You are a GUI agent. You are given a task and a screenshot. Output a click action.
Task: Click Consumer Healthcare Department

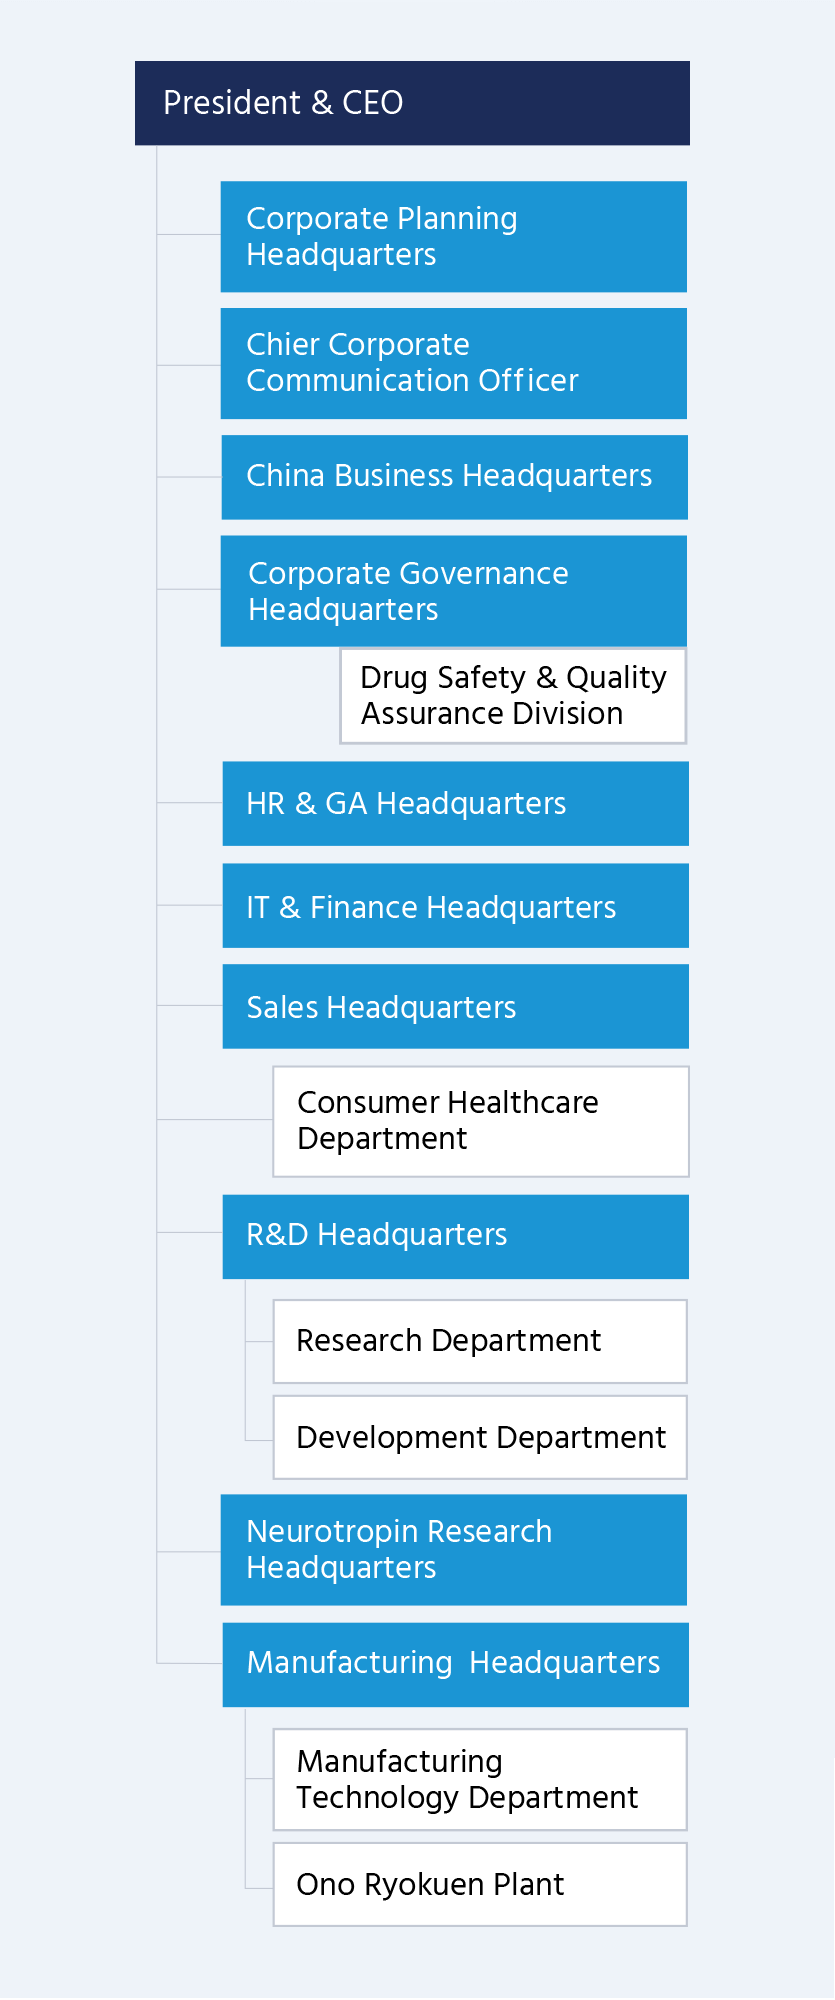click(x=481, y=1121)
